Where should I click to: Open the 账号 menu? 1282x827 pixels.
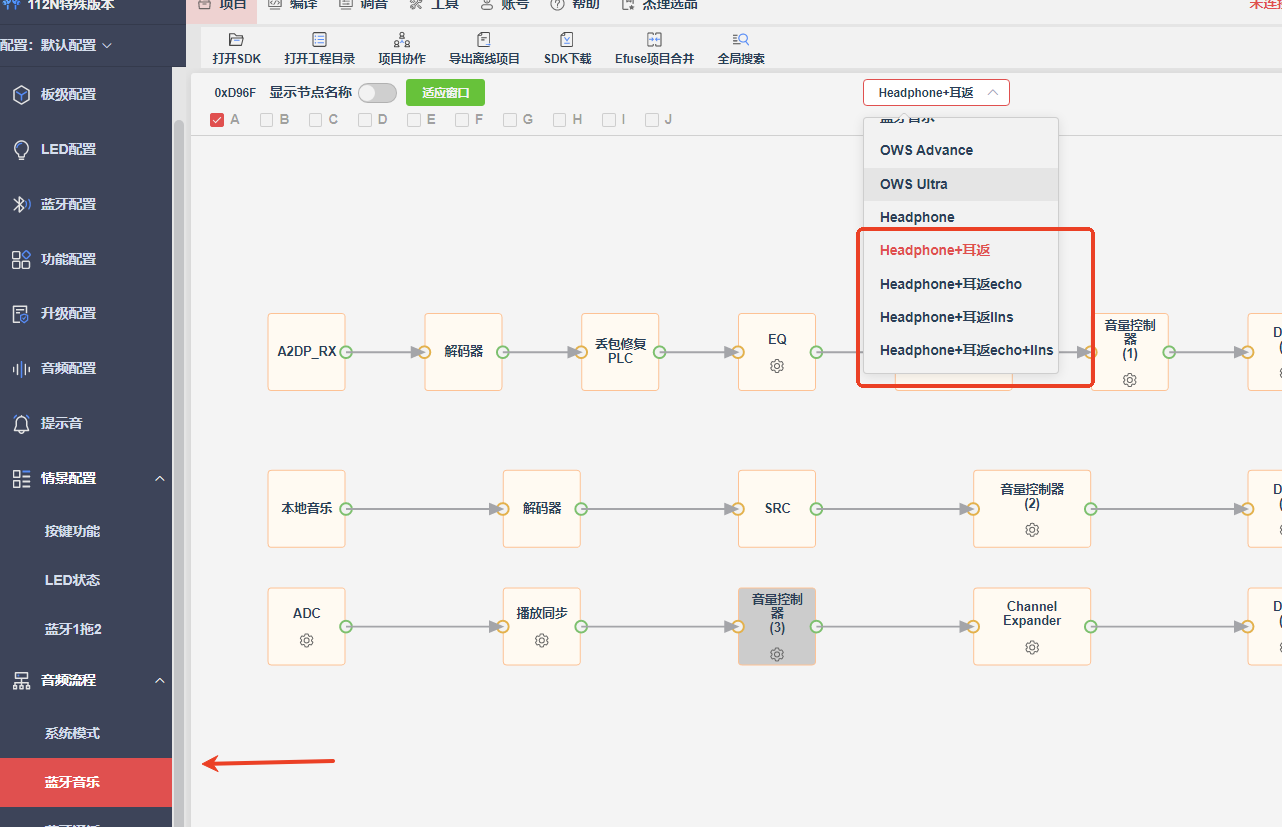(x=505, y=5)
